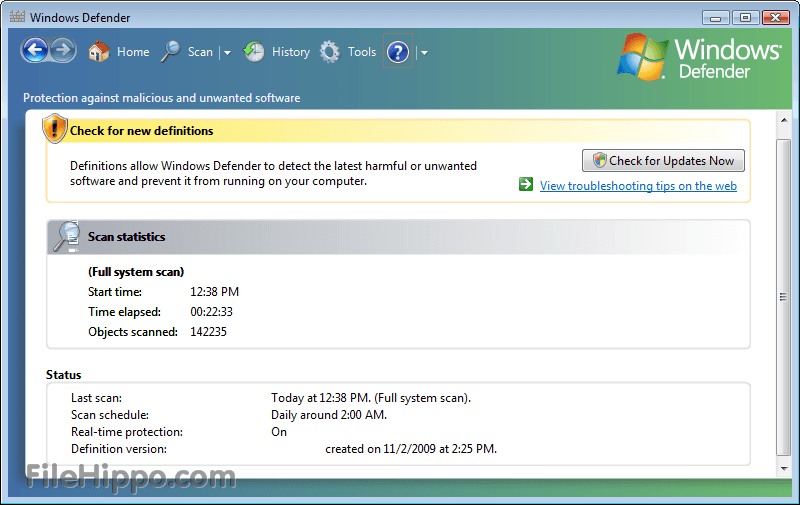
Task: Click the History clock icon
Action: coord(253,52)
